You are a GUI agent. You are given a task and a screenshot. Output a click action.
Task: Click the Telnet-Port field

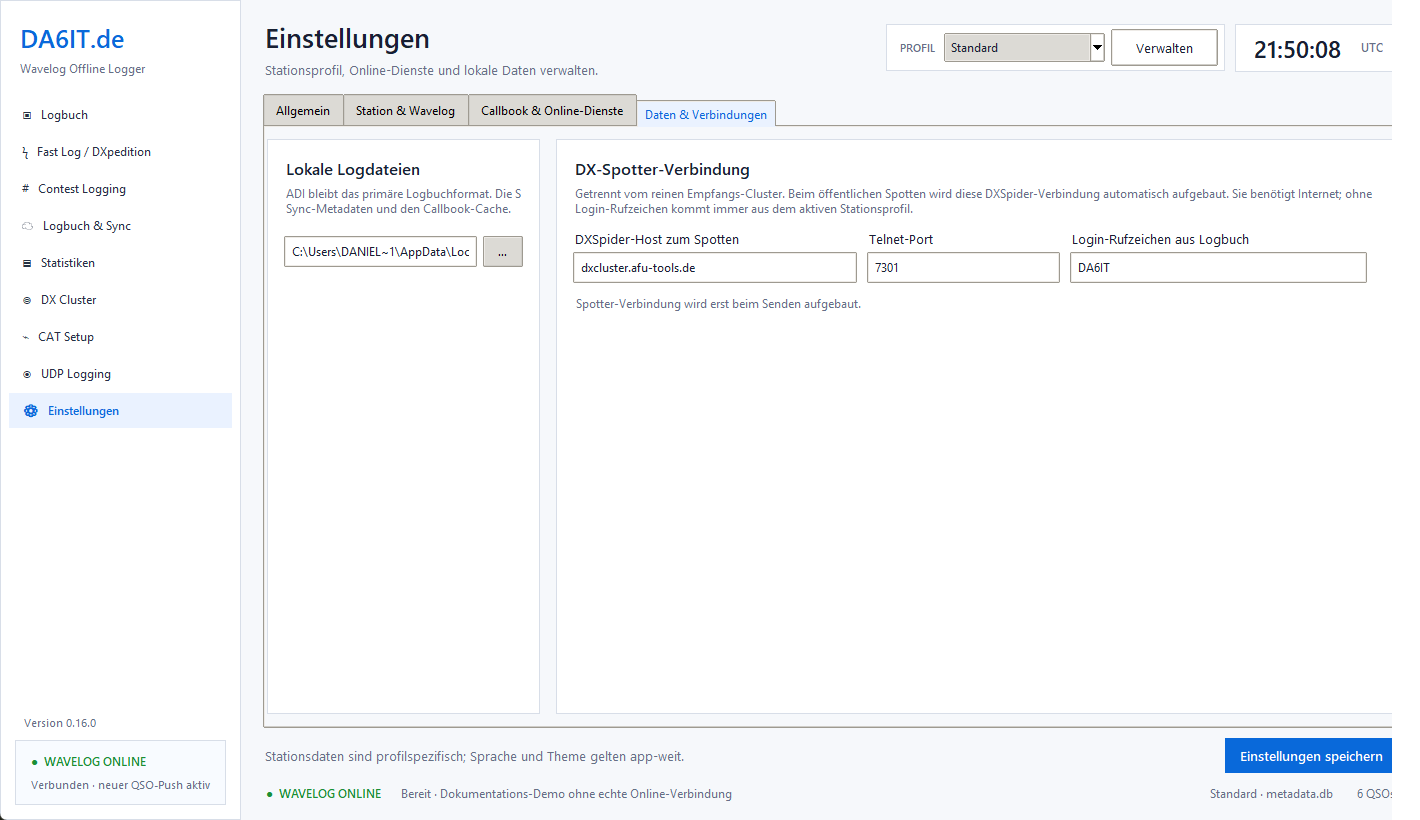pyautogui.click(x=963, y=268)
